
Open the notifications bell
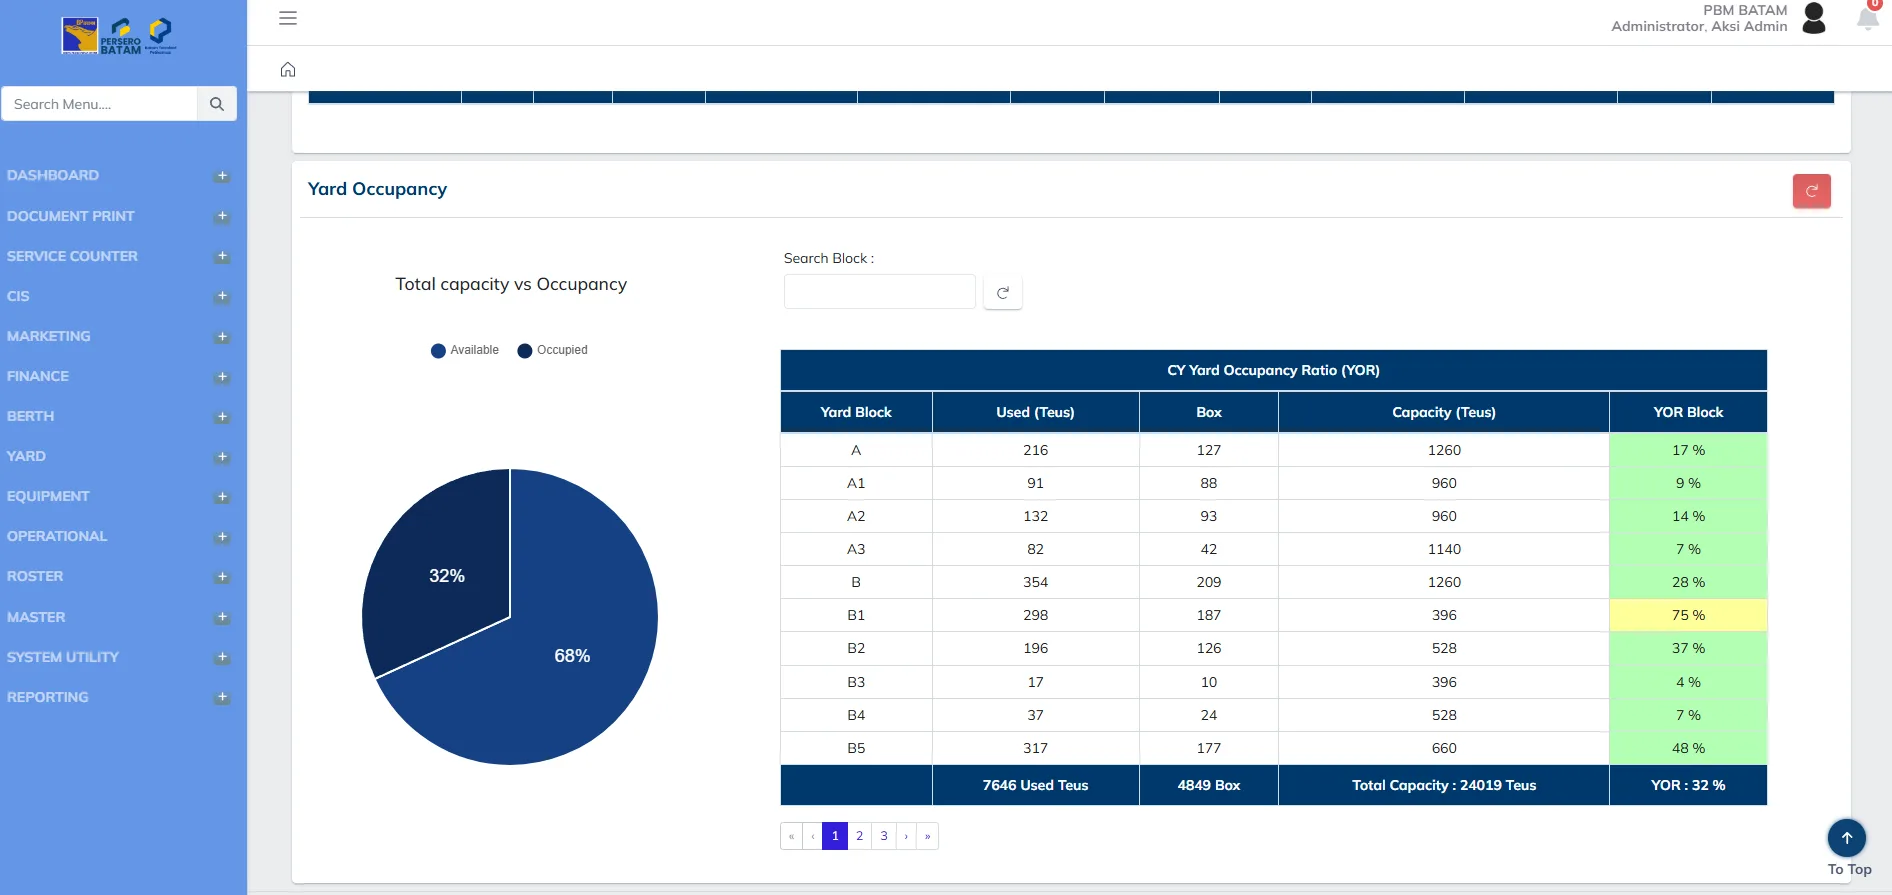(x=1867, y=18)
